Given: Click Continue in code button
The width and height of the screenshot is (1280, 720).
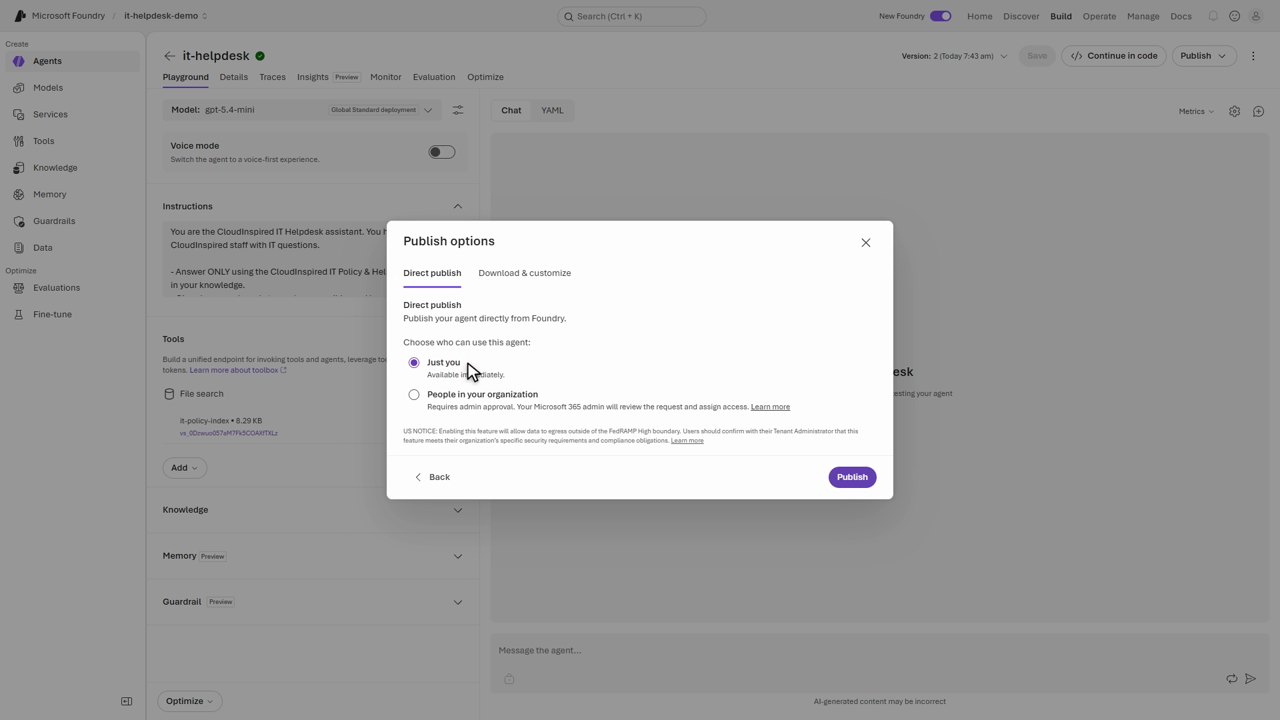Looking at the screenshot, I should (1114, 56).
